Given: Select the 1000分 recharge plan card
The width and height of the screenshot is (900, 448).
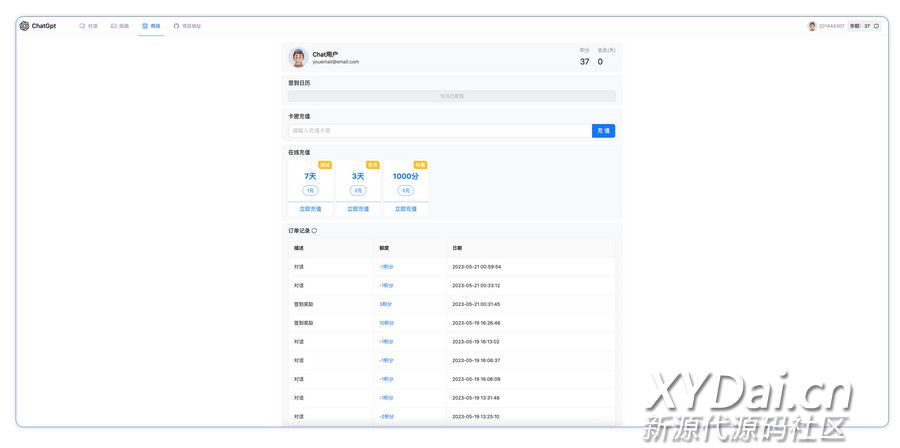Looking at the screenshot, I should tap(405, 180).
